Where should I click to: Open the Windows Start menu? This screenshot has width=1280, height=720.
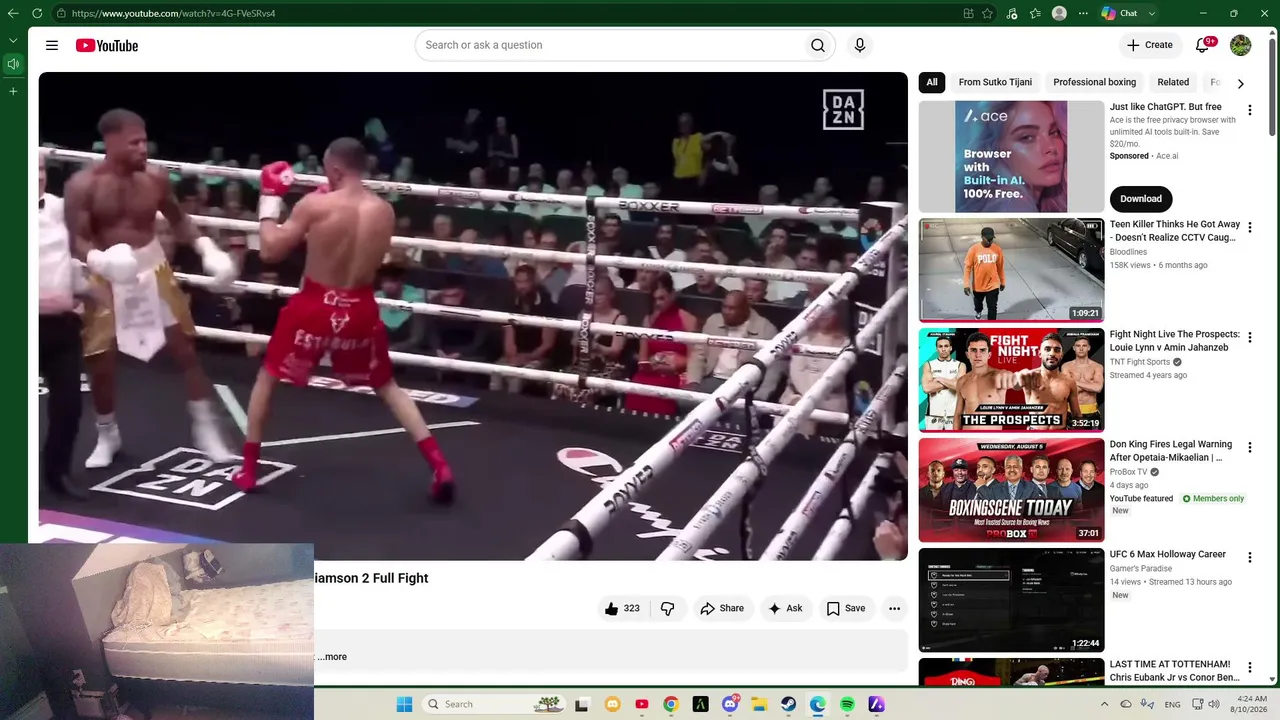404,704
